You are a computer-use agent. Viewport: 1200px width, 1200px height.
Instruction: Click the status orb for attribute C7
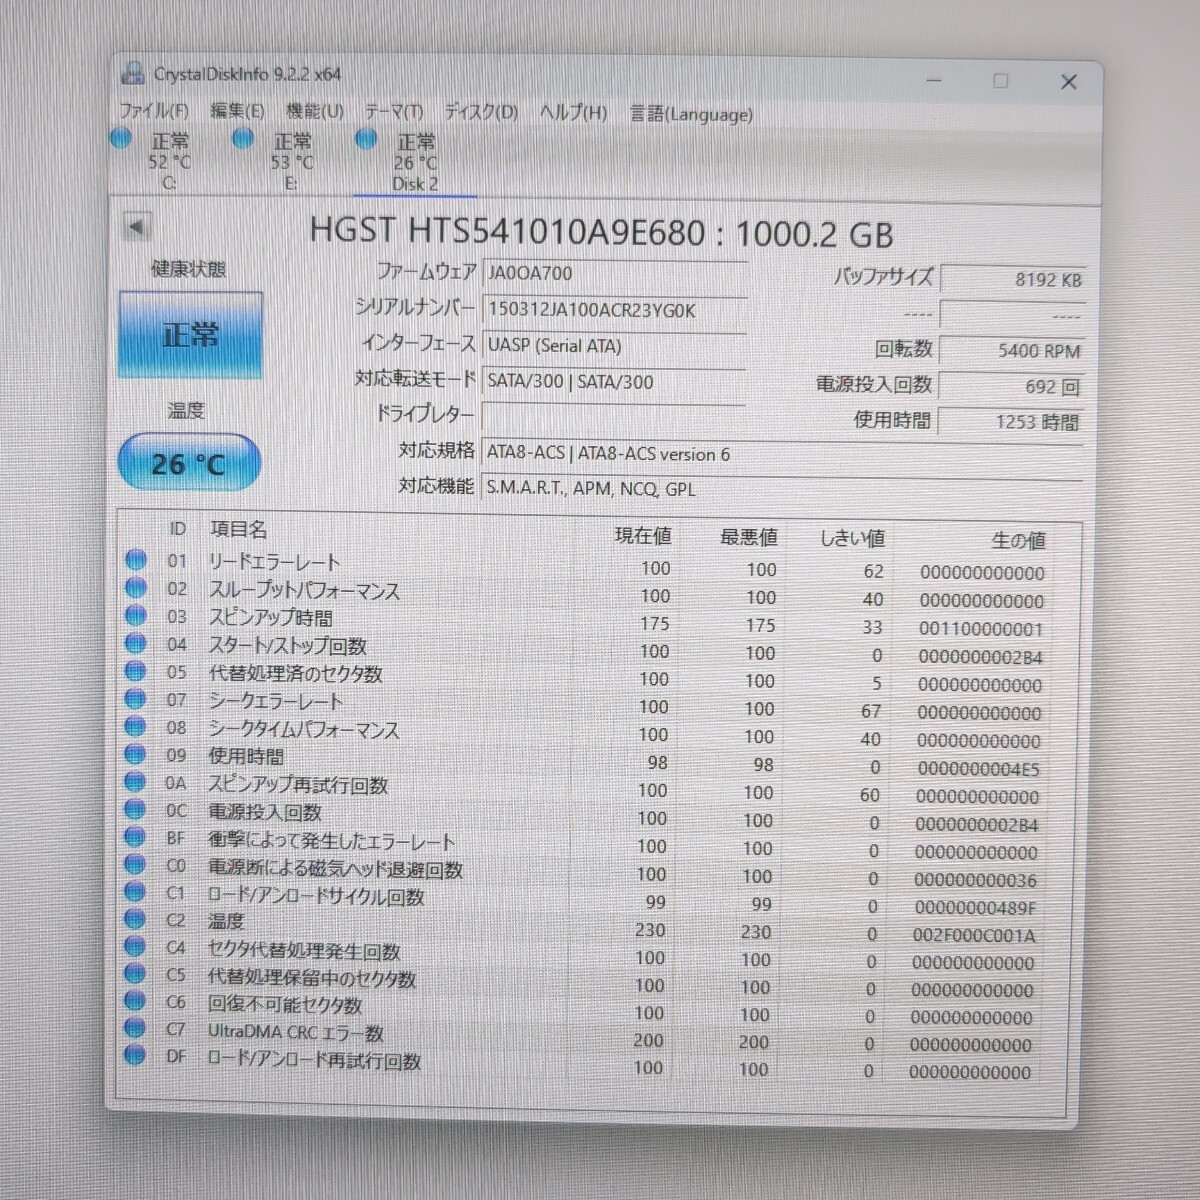pyautogui.click(x=135, y=1027)
